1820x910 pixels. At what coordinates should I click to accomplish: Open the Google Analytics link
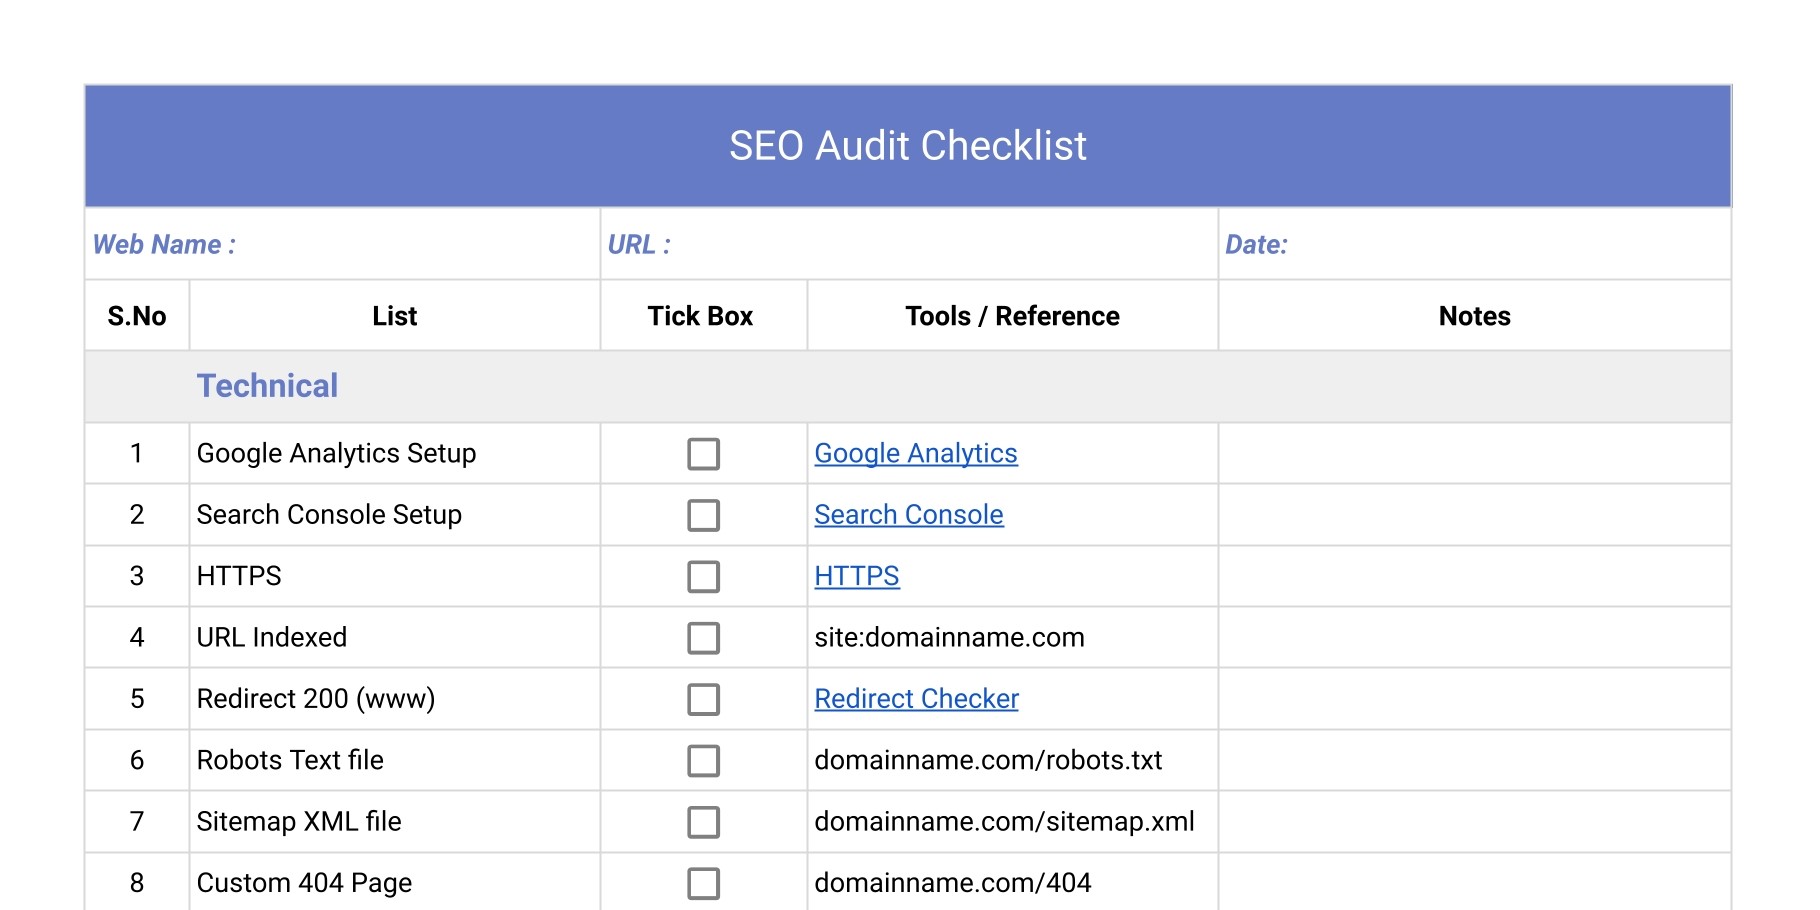coord(917,453)
